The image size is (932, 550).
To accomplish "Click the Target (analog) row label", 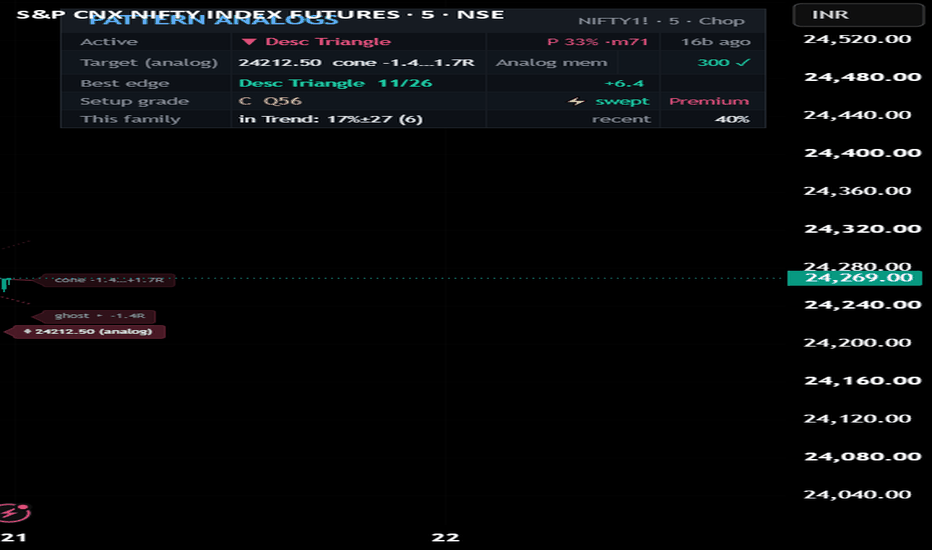I will click(x=149, y=62).
